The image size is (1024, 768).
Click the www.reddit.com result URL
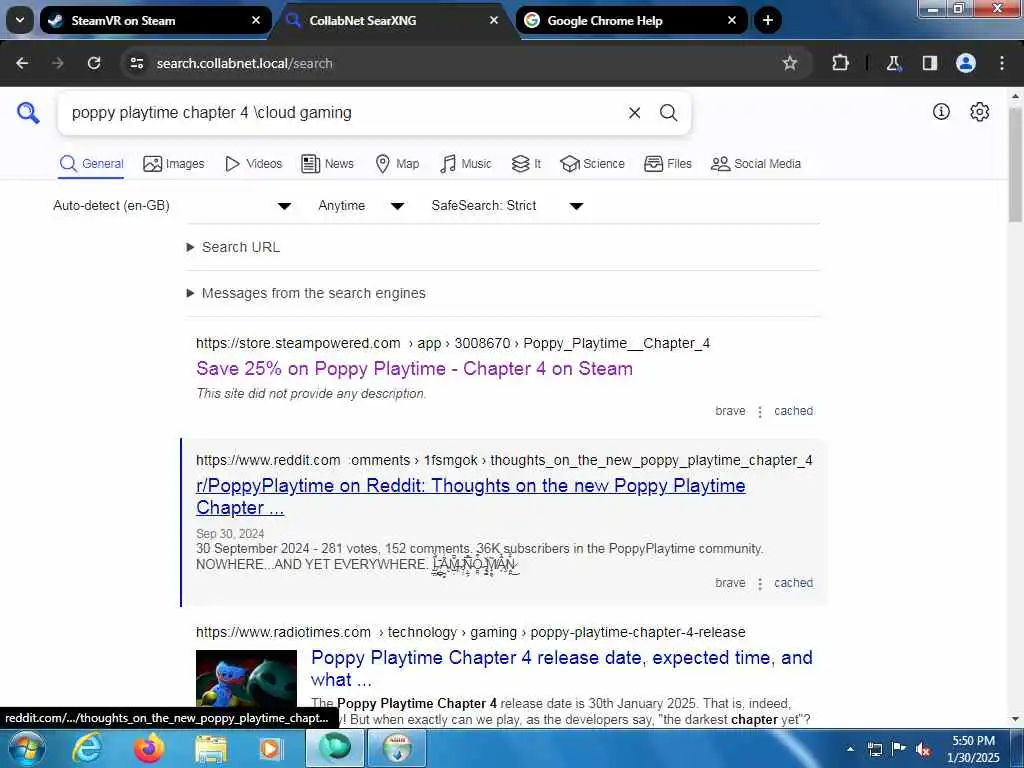click(x=504, y=460)
